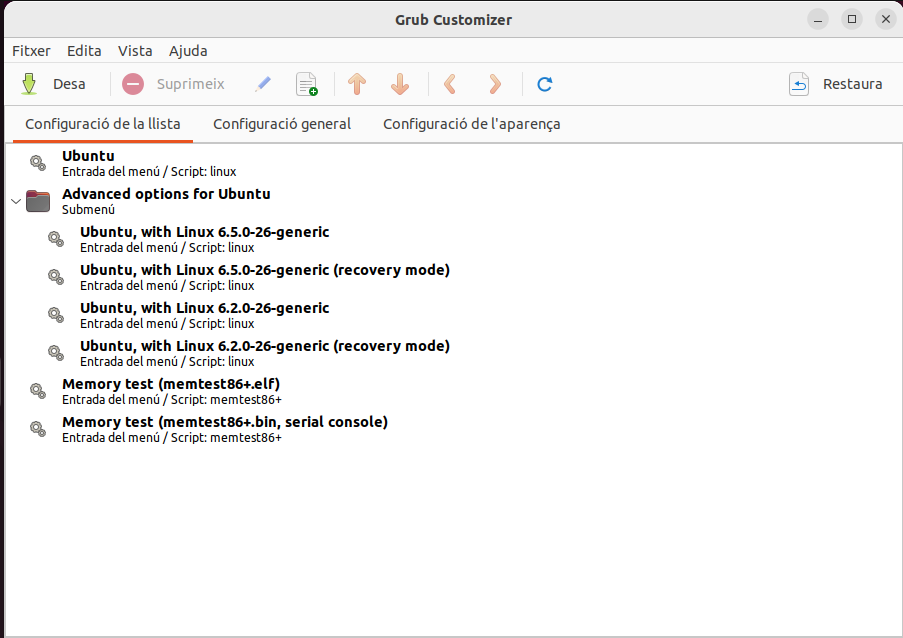Select Ubuntu, with Linux 6.5.0-26-generic entry
The height and width of the screenshot is (638, 903).
(x=454, y=239)
